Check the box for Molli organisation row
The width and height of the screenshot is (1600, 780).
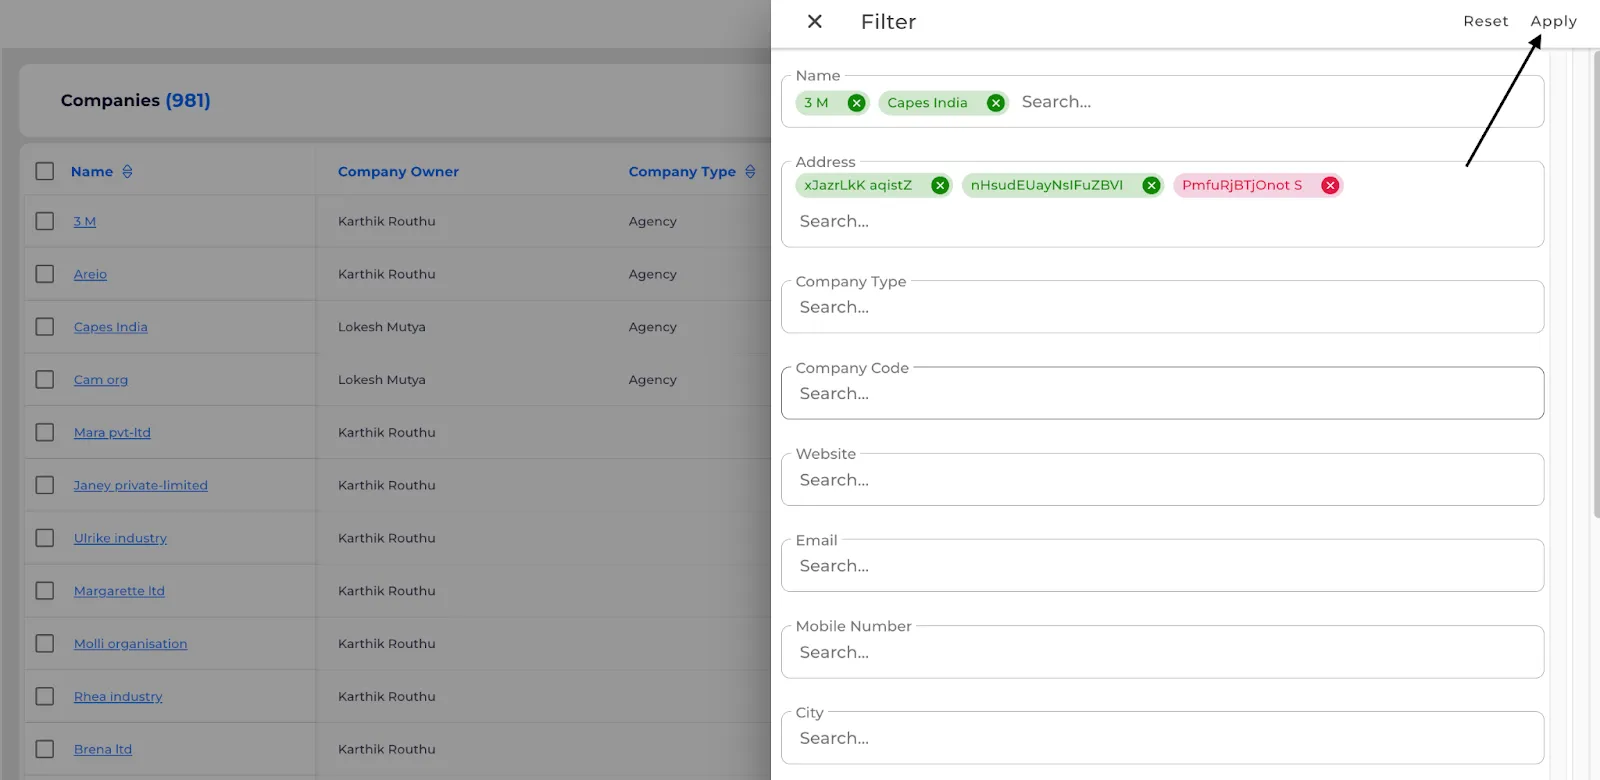pyautogui.click(x=45, y=644)
